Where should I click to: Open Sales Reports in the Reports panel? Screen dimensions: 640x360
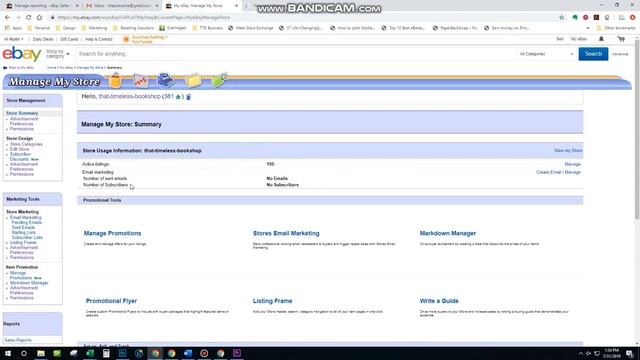coord(18,340)
